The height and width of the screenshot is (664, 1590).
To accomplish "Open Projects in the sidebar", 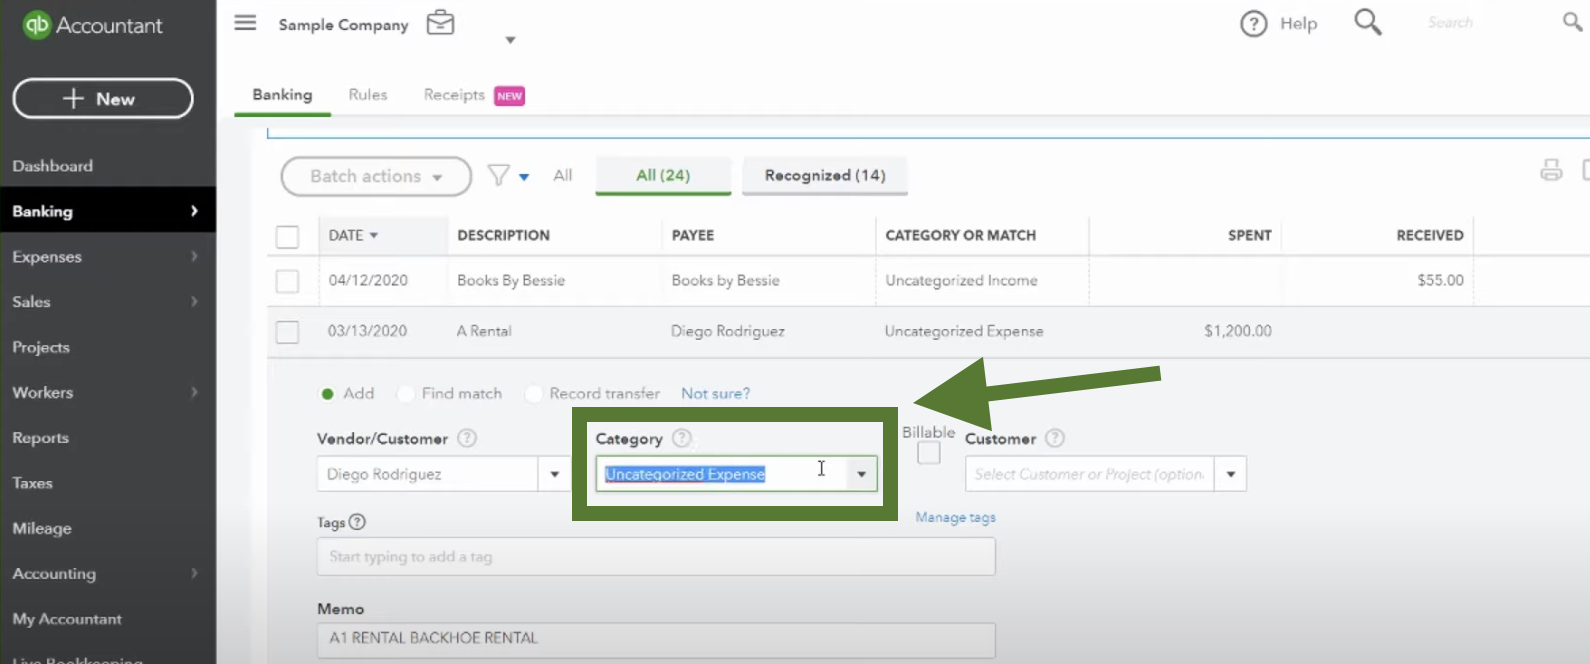I will (x=41, y=347).
